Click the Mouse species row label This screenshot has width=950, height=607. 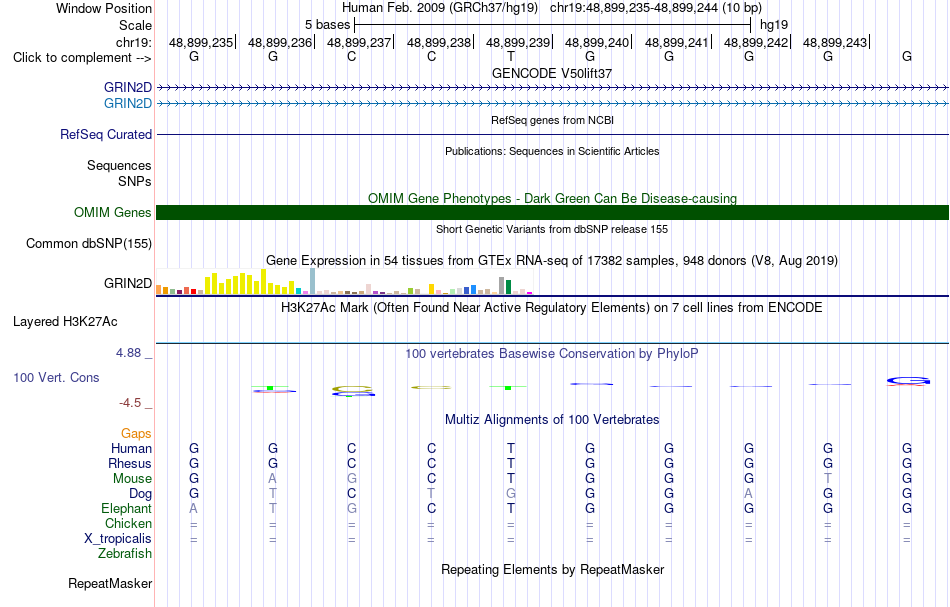(132, 479)
